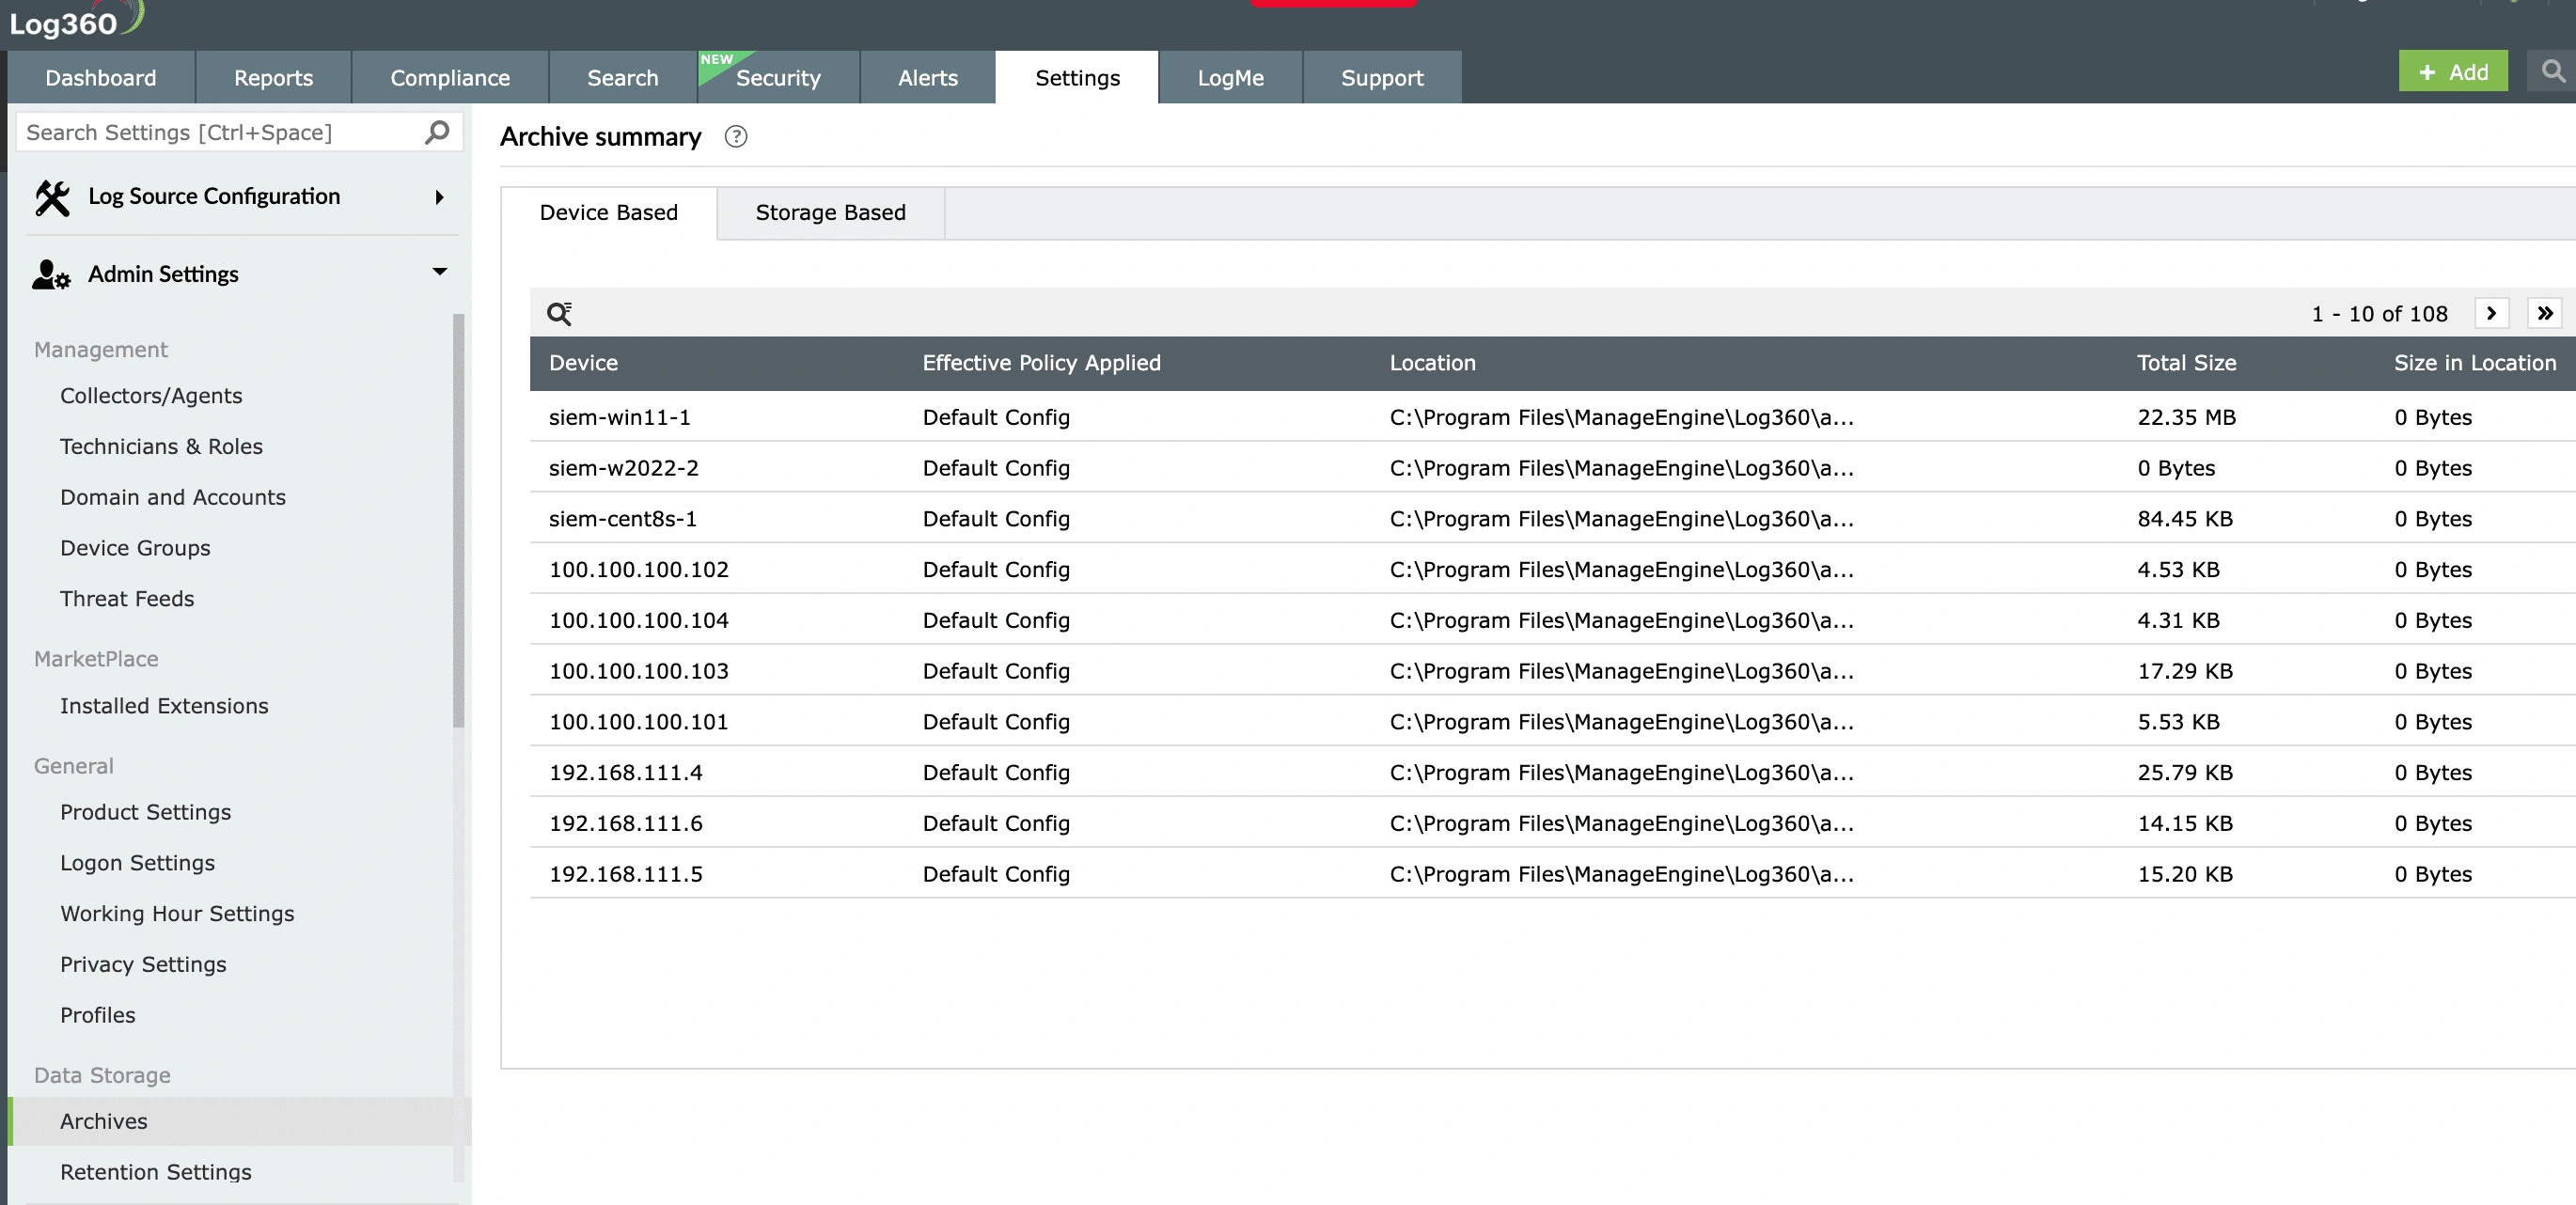Open Collectors/Agents settings
The image size is (2576, 1205).
(x=151, y=396)
